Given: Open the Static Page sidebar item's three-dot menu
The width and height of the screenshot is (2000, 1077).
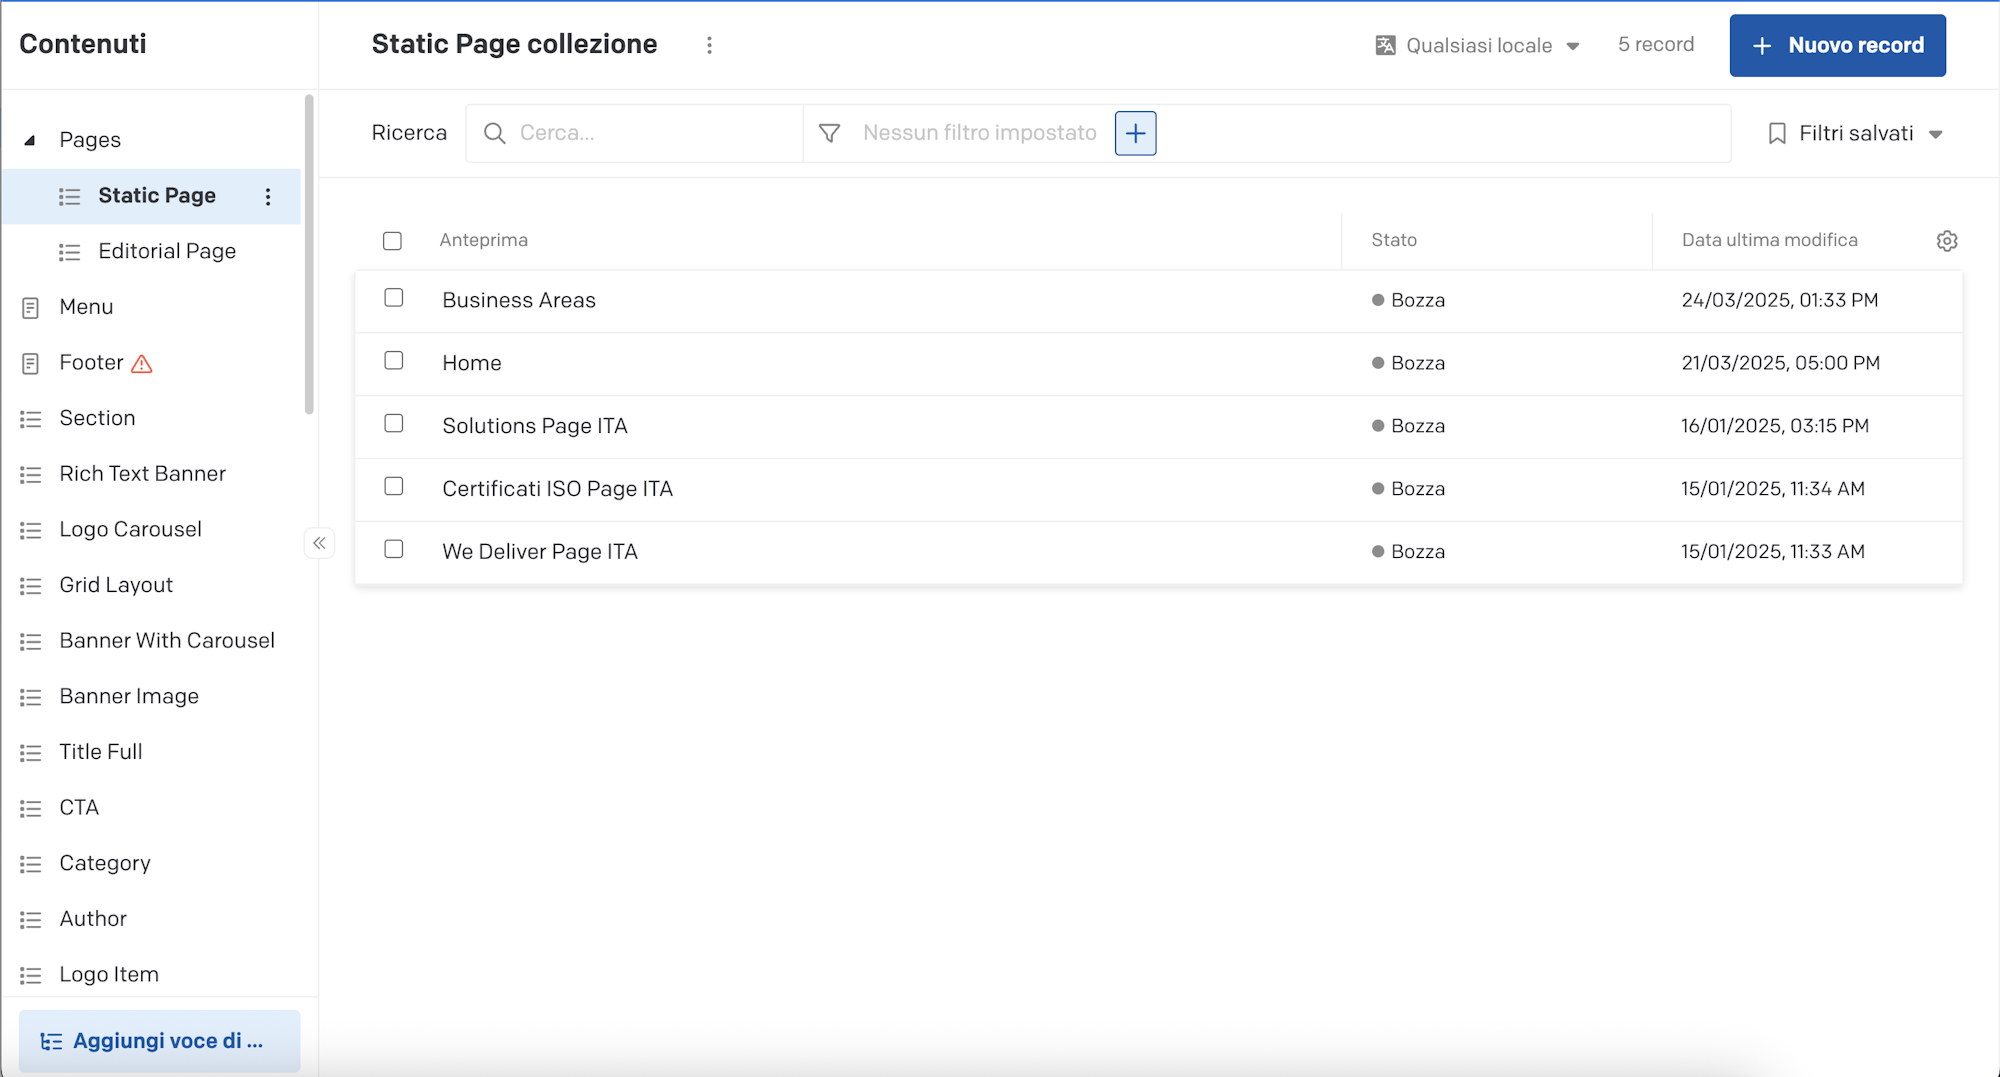Looking at the screenshot, I should [268, 197].
